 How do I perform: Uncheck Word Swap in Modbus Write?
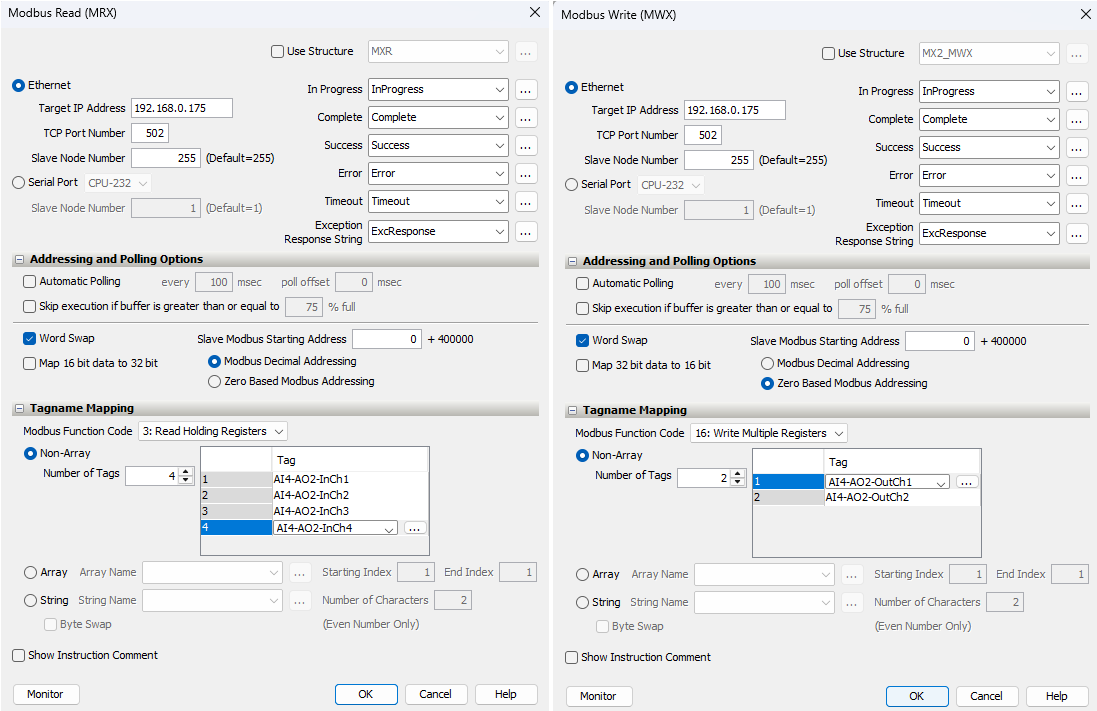pos(582,340)
